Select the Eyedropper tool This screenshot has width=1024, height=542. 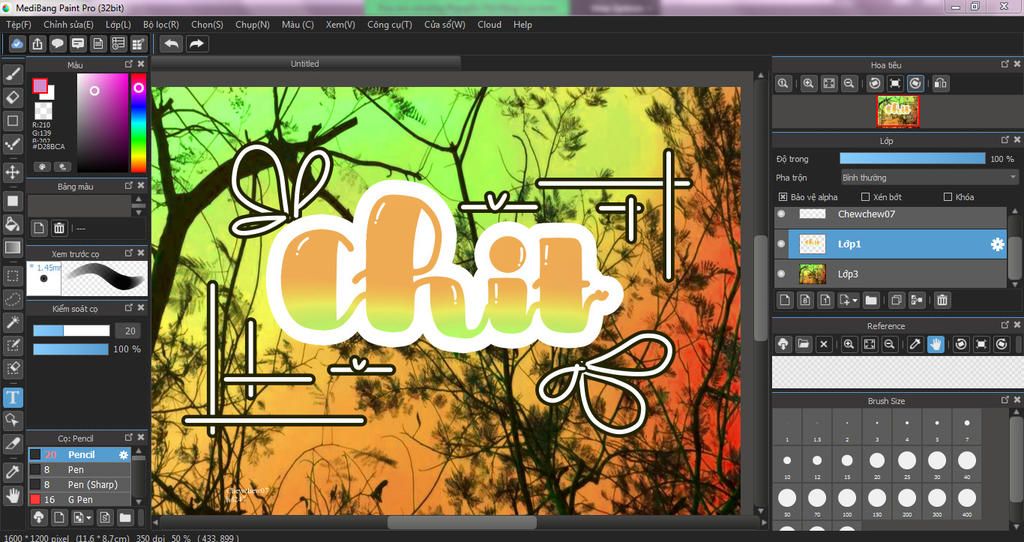click(x=12, y=472)
